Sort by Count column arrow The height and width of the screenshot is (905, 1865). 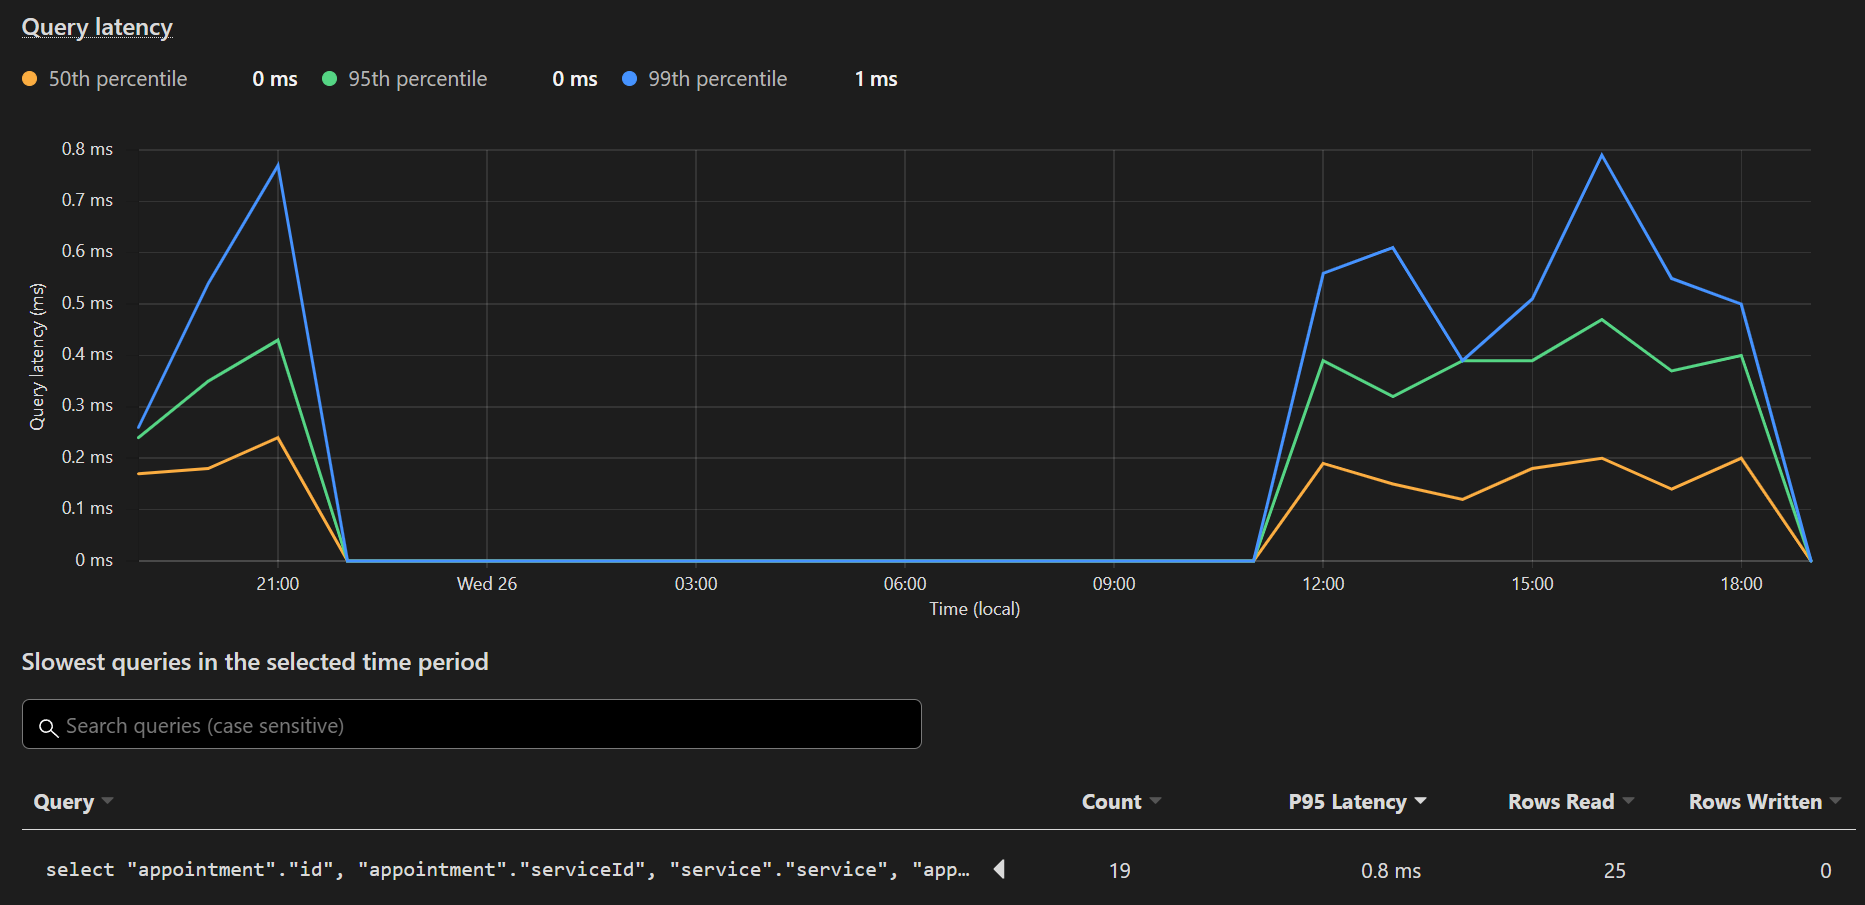1156,801
